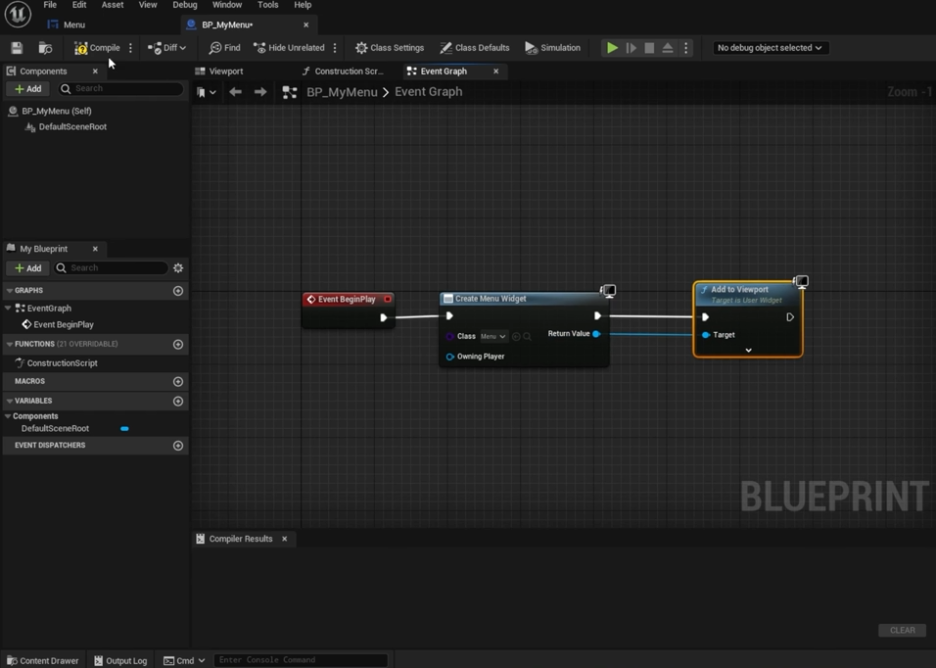The image size is (936, 668).
Task: Close the My Blueprint panel
Action: click(95, 249)
